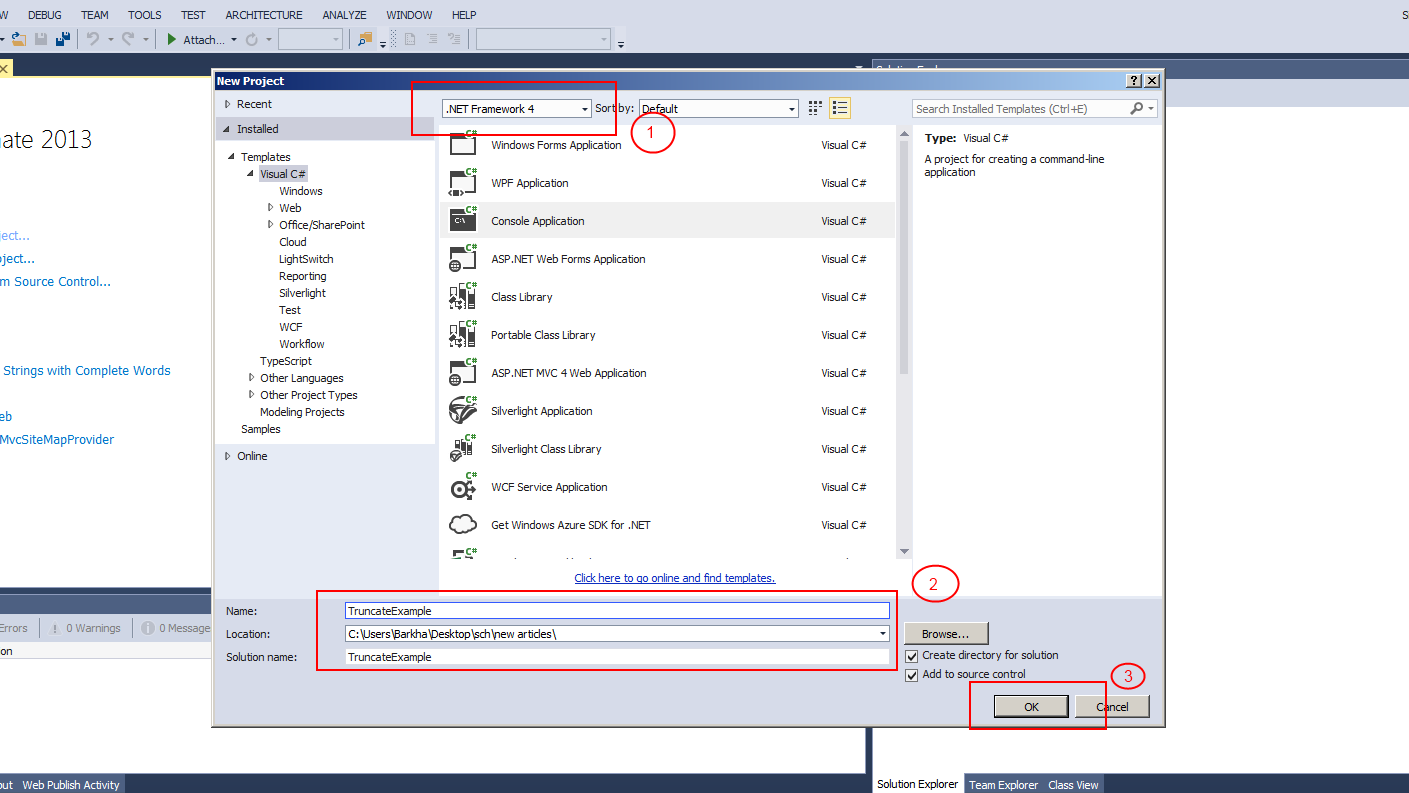Open the ARCHITECTURE menu
The height and width of the screenshot is (793, 1409).
[264, 15]
